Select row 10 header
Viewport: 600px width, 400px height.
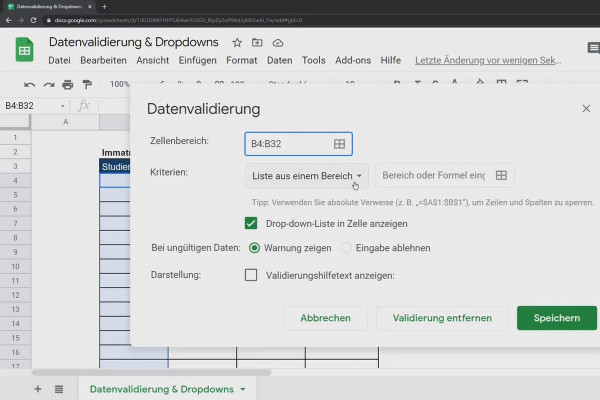pos(15,266)
